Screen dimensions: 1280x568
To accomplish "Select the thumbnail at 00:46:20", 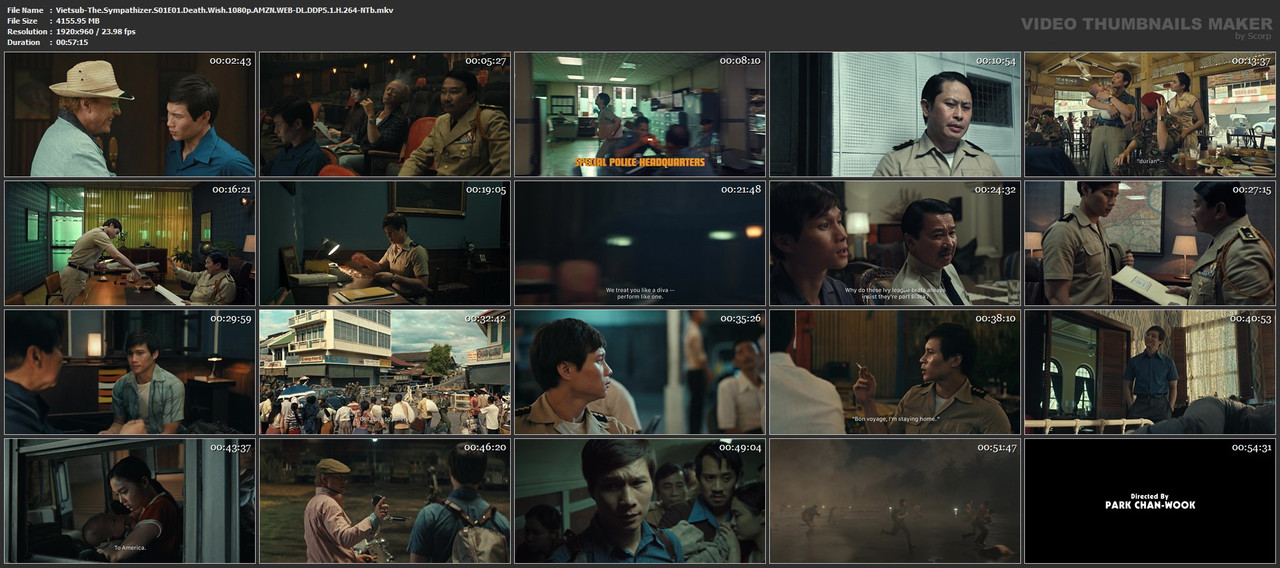I will click(385, 501).
